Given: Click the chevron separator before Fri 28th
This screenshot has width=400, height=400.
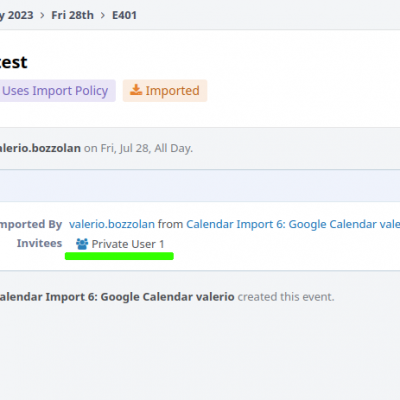Looking at the screenshot, I should point(42,15).
